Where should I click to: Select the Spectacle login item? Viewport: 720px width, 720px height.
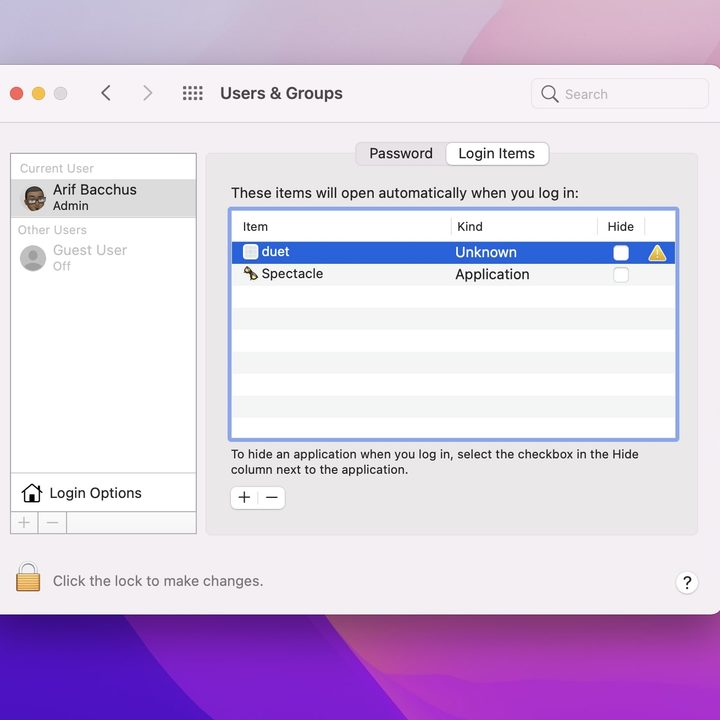tap(453, 274)
